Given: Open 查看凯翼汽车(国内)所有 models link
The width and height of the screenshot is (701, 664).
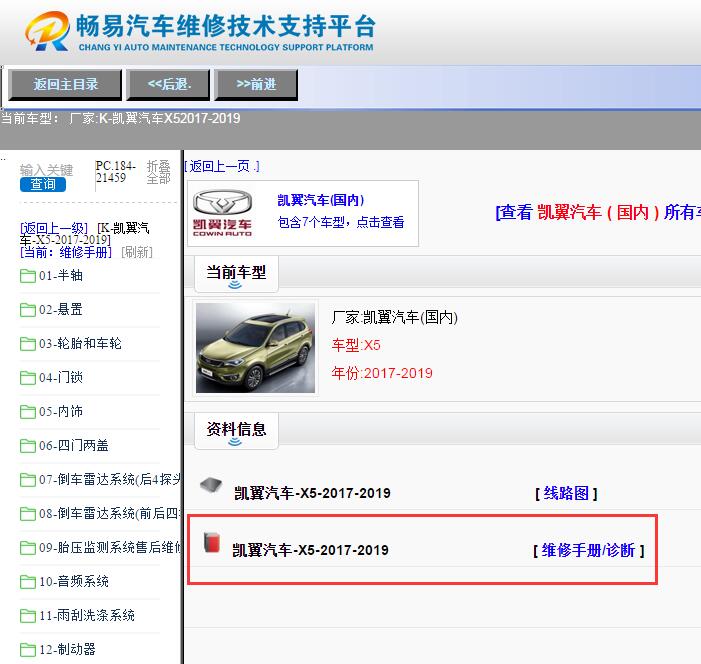Looking at the screenshot, I should 598,212.
